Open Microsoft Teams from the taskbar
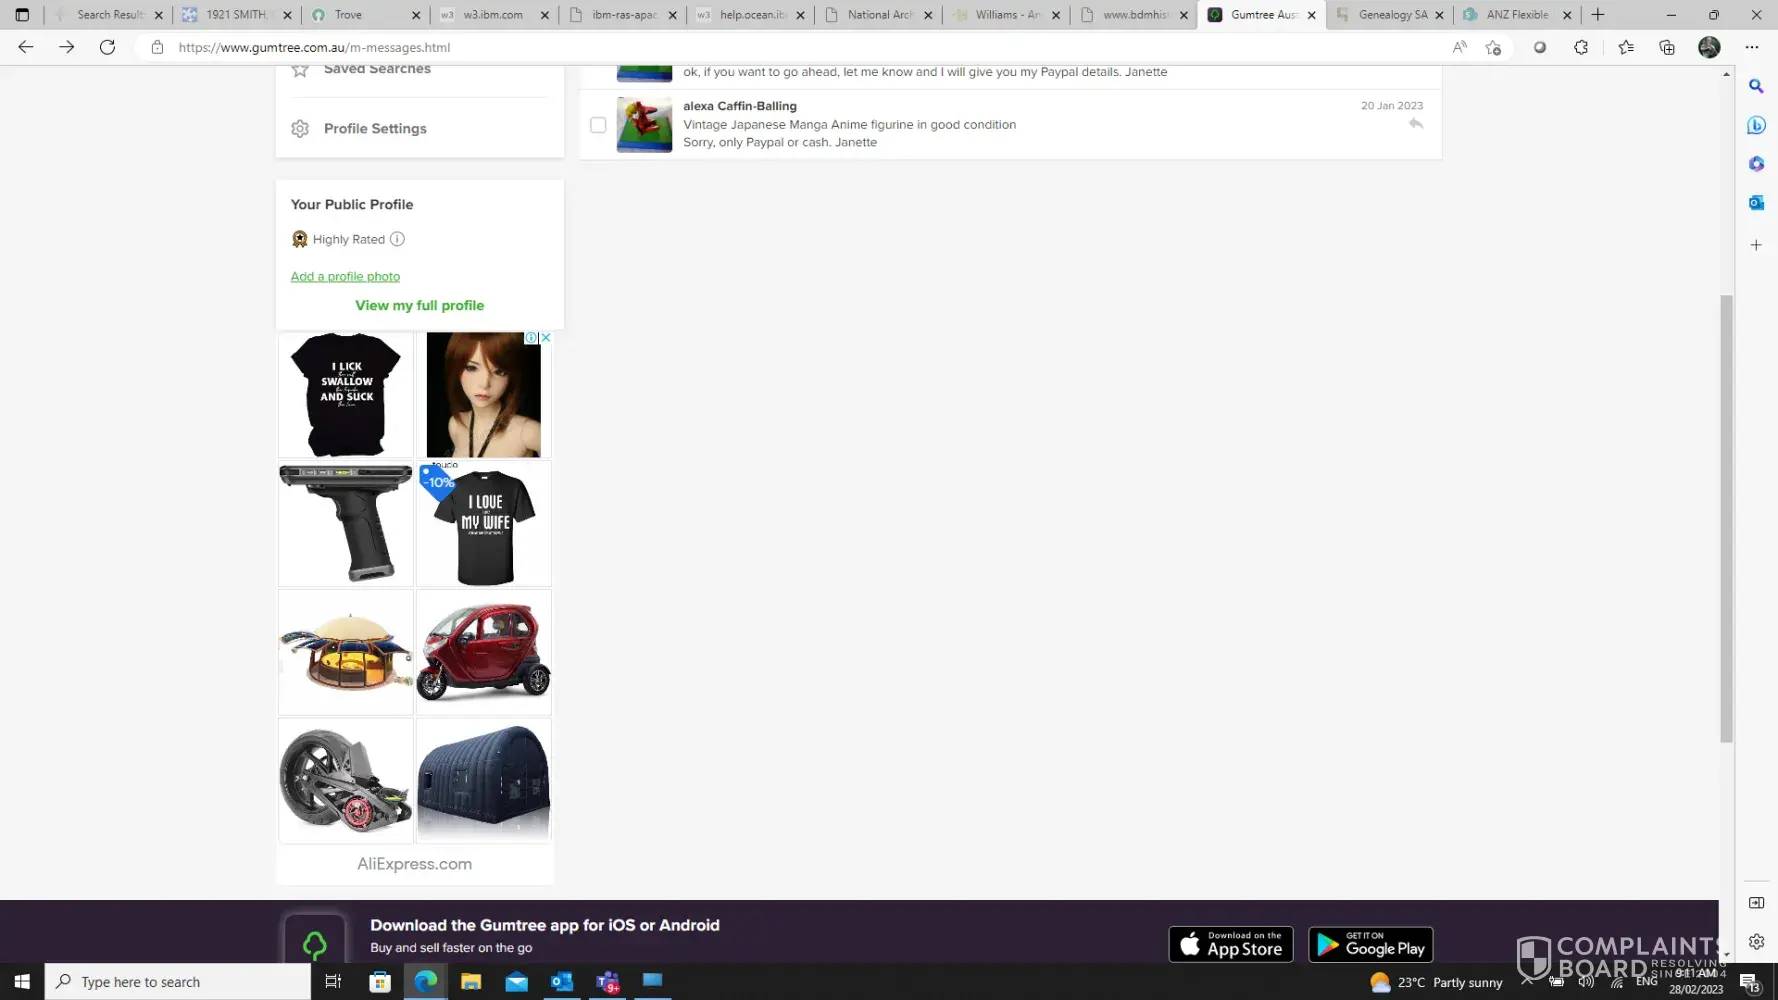Image resolution: width=1778 pixels, height=1000 pixels. pos(608,982)
